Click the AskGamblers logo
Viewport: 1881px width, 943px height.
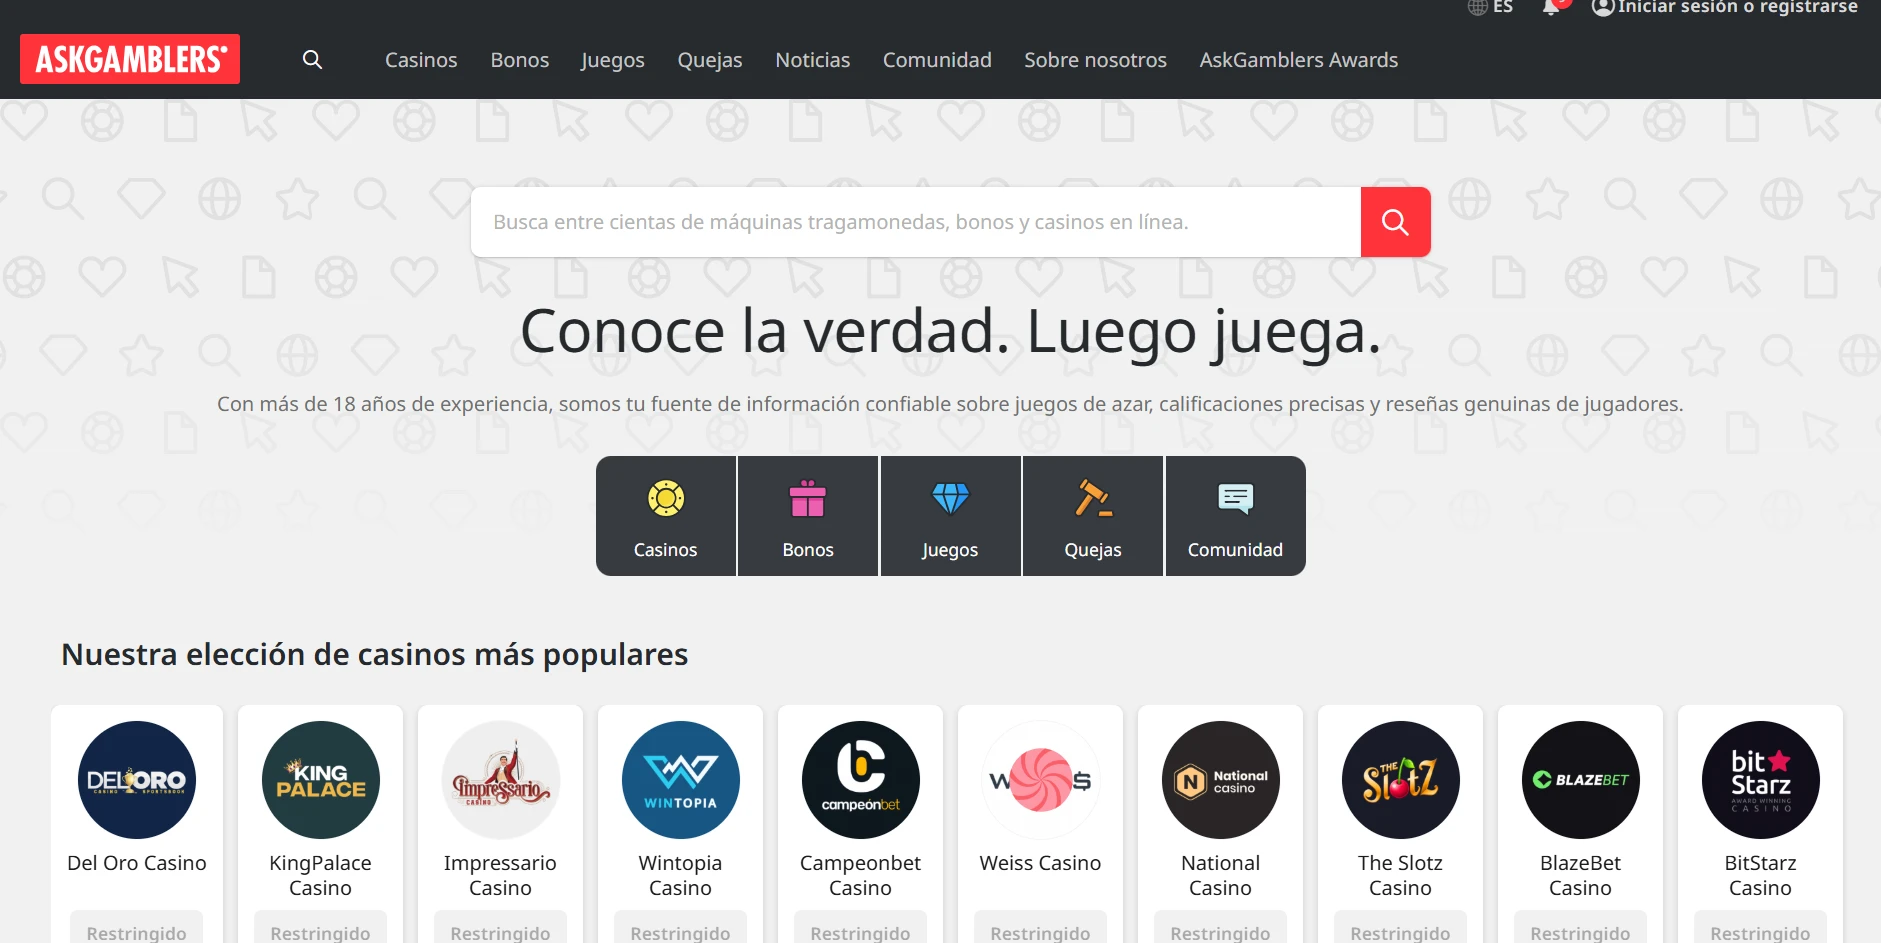130,59
